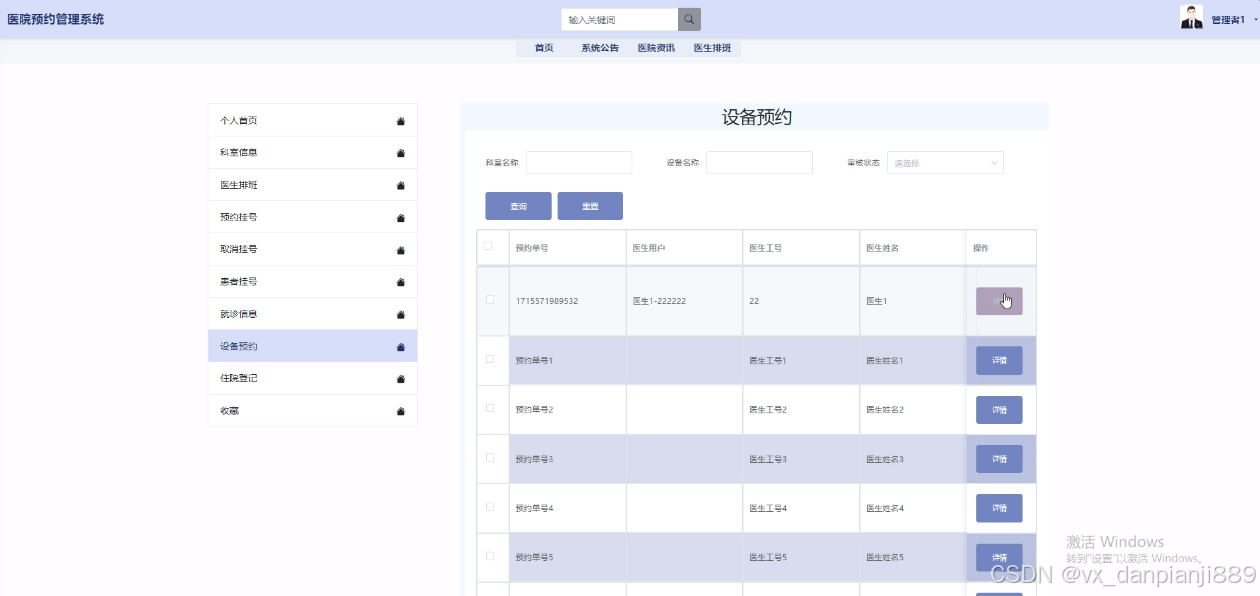Click the icon beside 住院登记
The width and height of the screenshot is (1260, 596).
[401, 379]
